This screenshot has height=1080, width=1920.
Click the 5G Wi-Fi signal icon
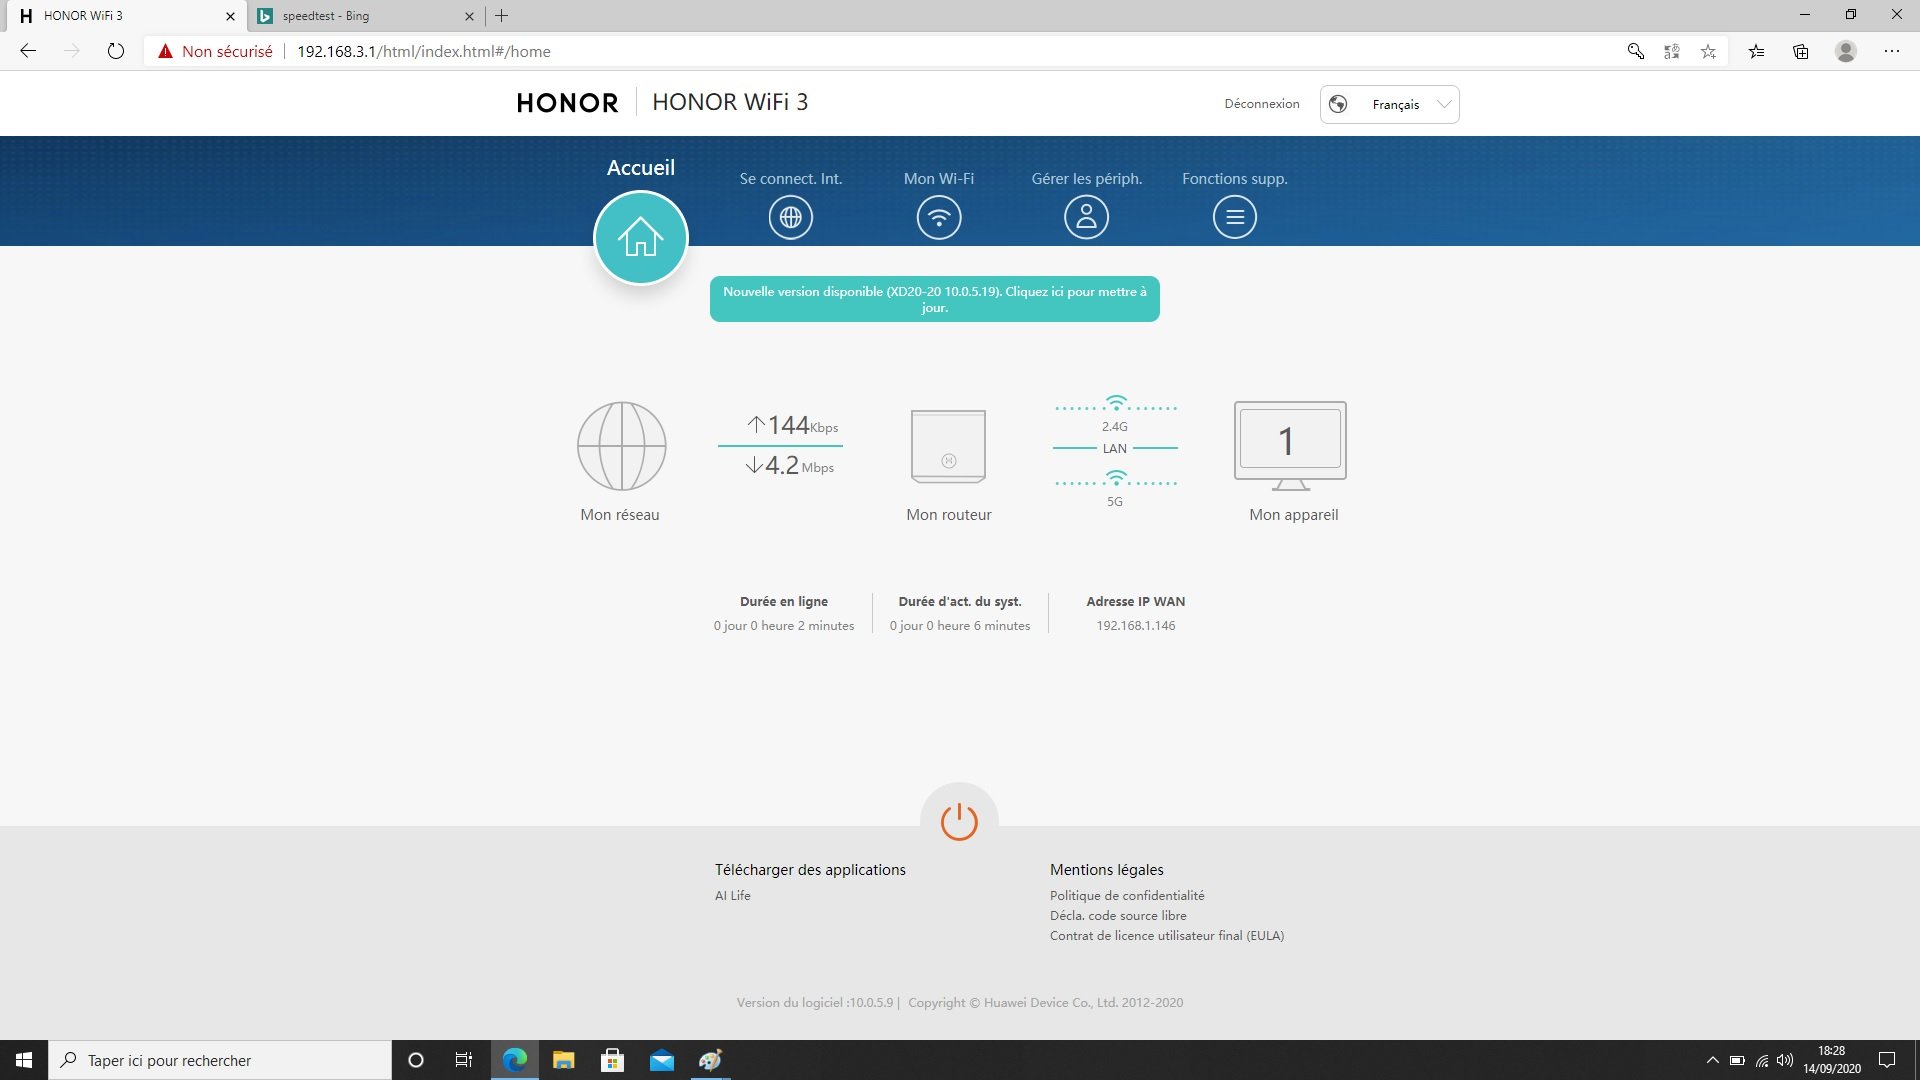pyautogui.click(x=1116, y=478)
